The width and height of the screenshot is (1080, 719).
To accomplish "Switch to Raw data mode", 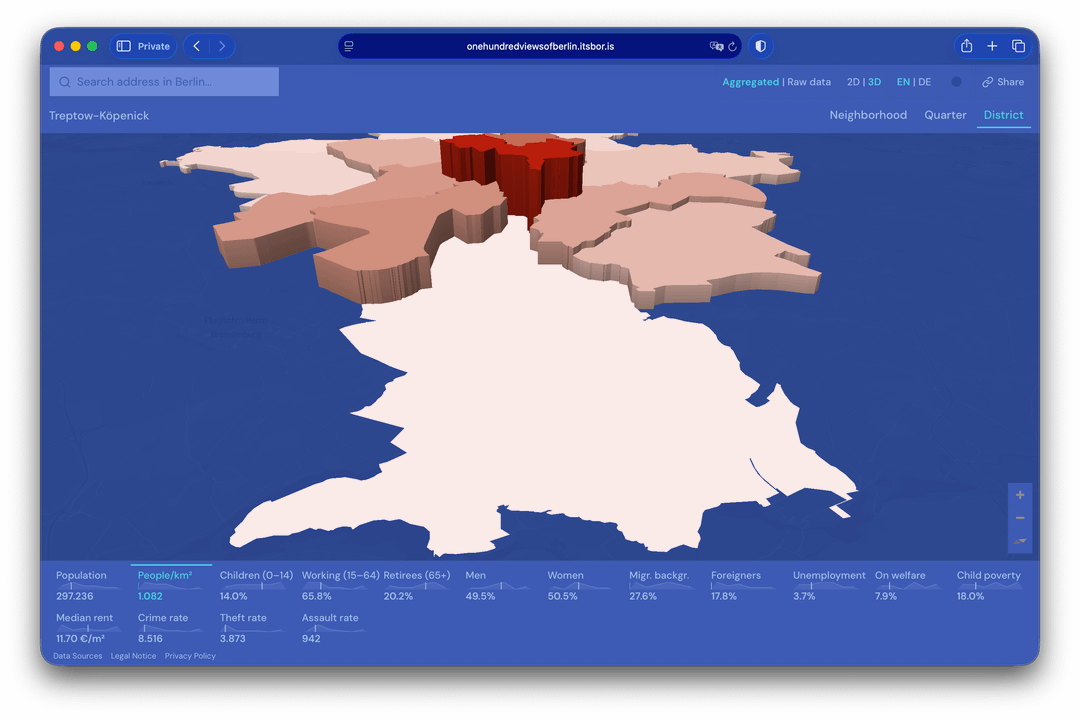I will point(809,82).
